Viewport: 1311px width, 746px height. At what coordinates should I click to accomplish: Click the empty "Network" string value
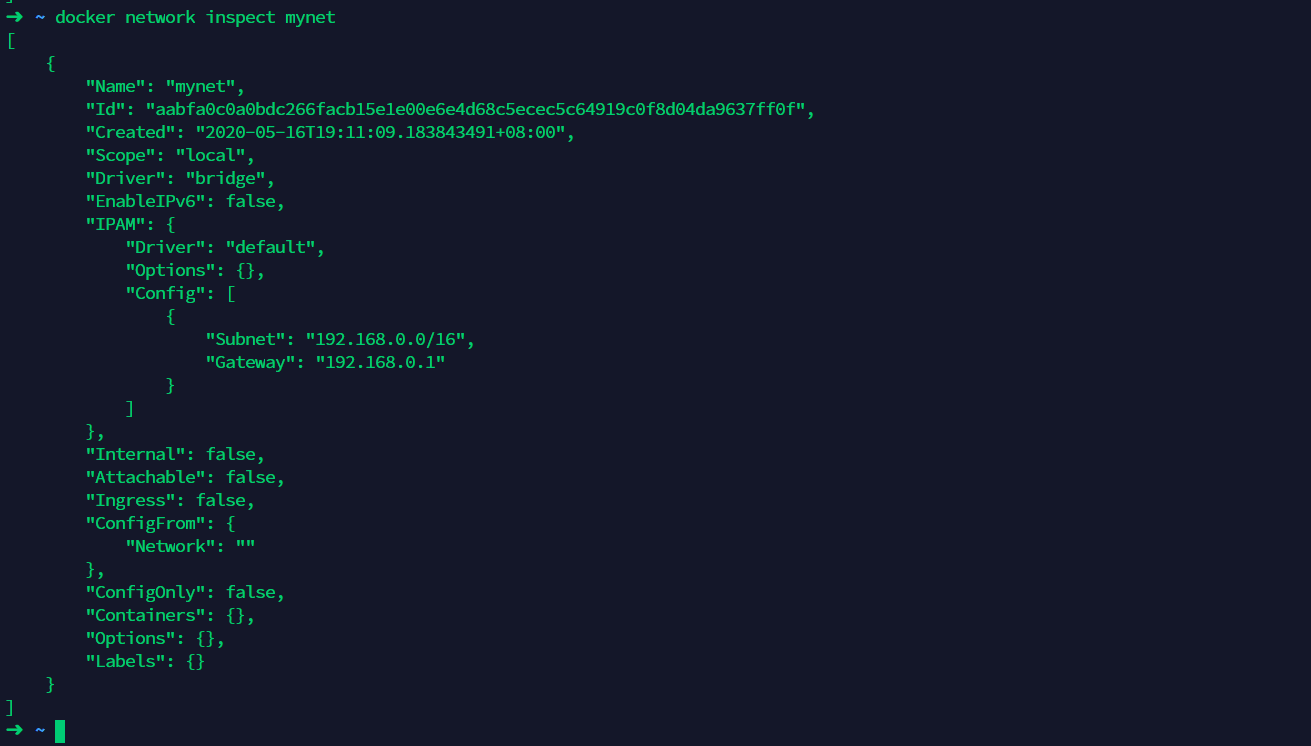pos(245,546)
